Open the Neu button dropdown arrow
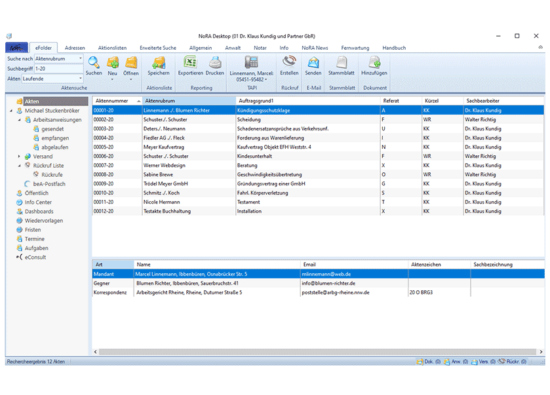 112,80
